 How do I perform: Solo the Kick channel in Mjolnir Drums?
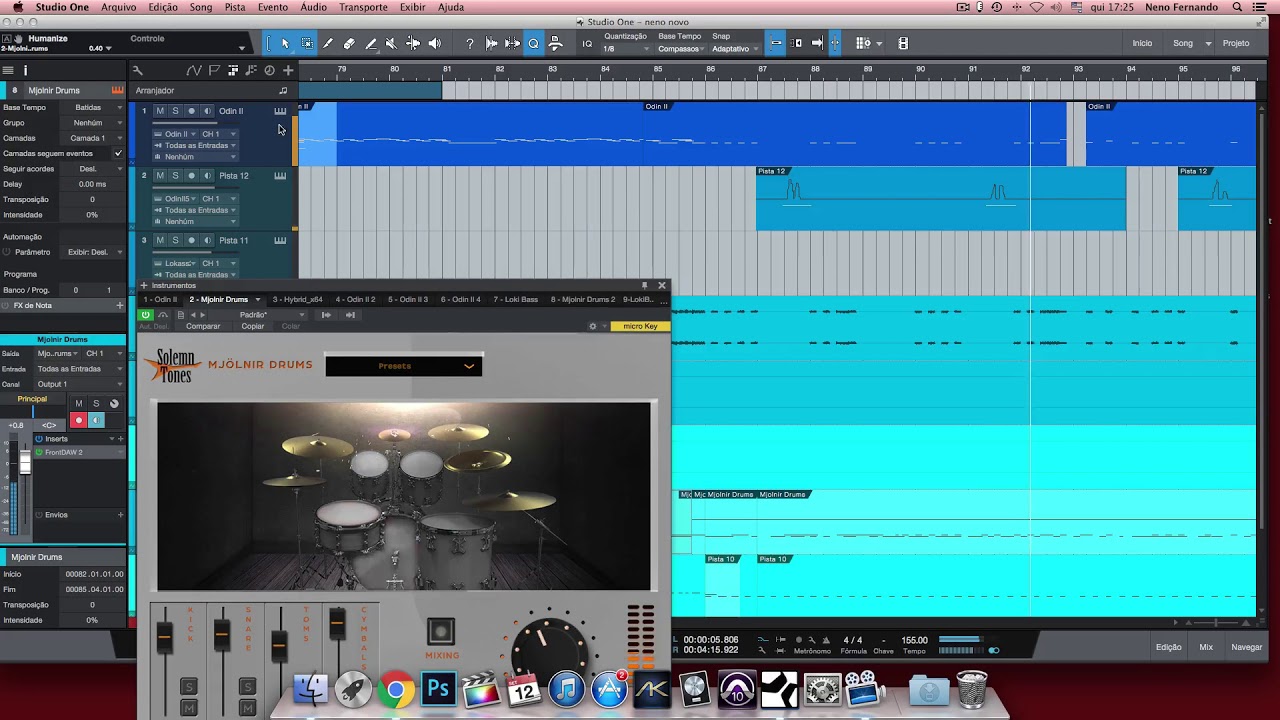pyautogui.click(x=188, y=687)
